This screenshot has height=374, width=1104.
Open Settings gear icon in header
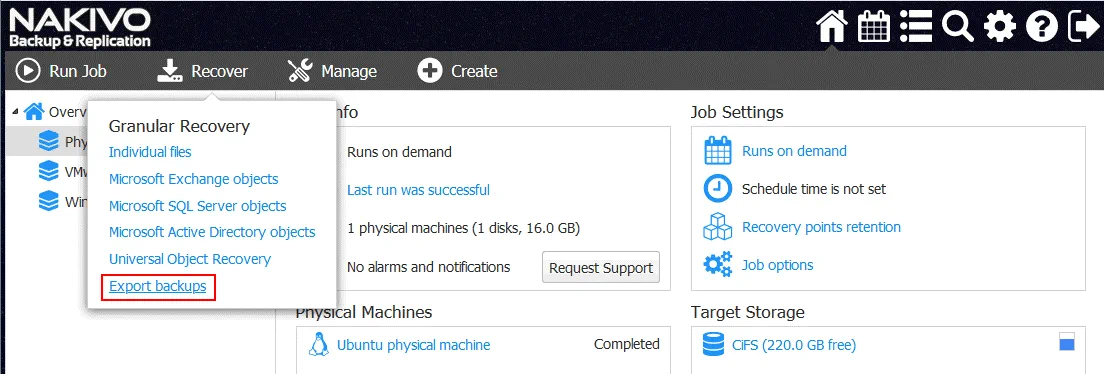point(1000,27)
